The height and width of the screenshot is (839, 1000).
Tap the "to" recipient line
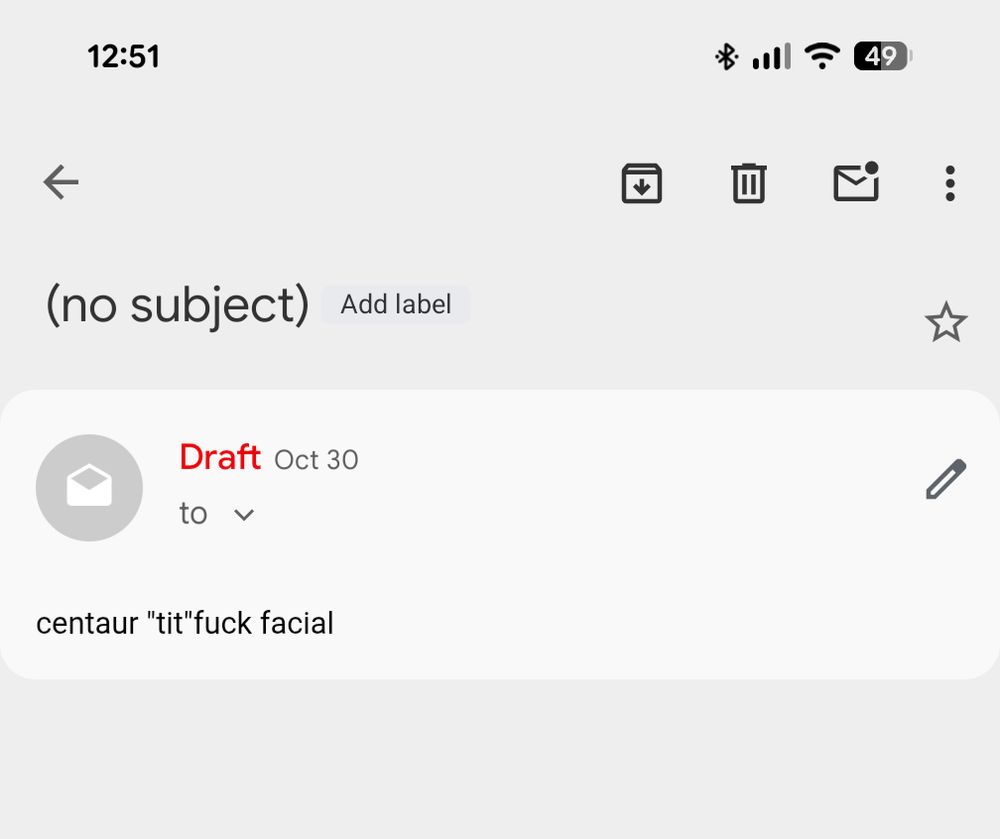[193, 513]
